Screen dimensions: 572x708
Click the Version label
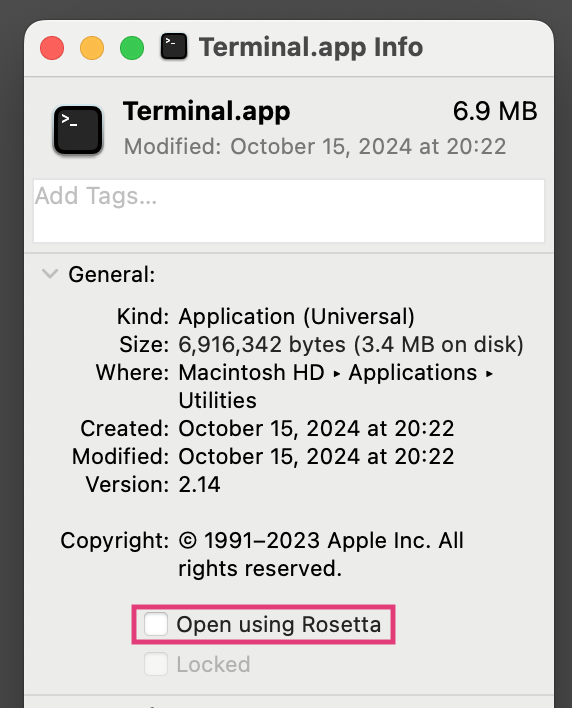coord(127,484)
